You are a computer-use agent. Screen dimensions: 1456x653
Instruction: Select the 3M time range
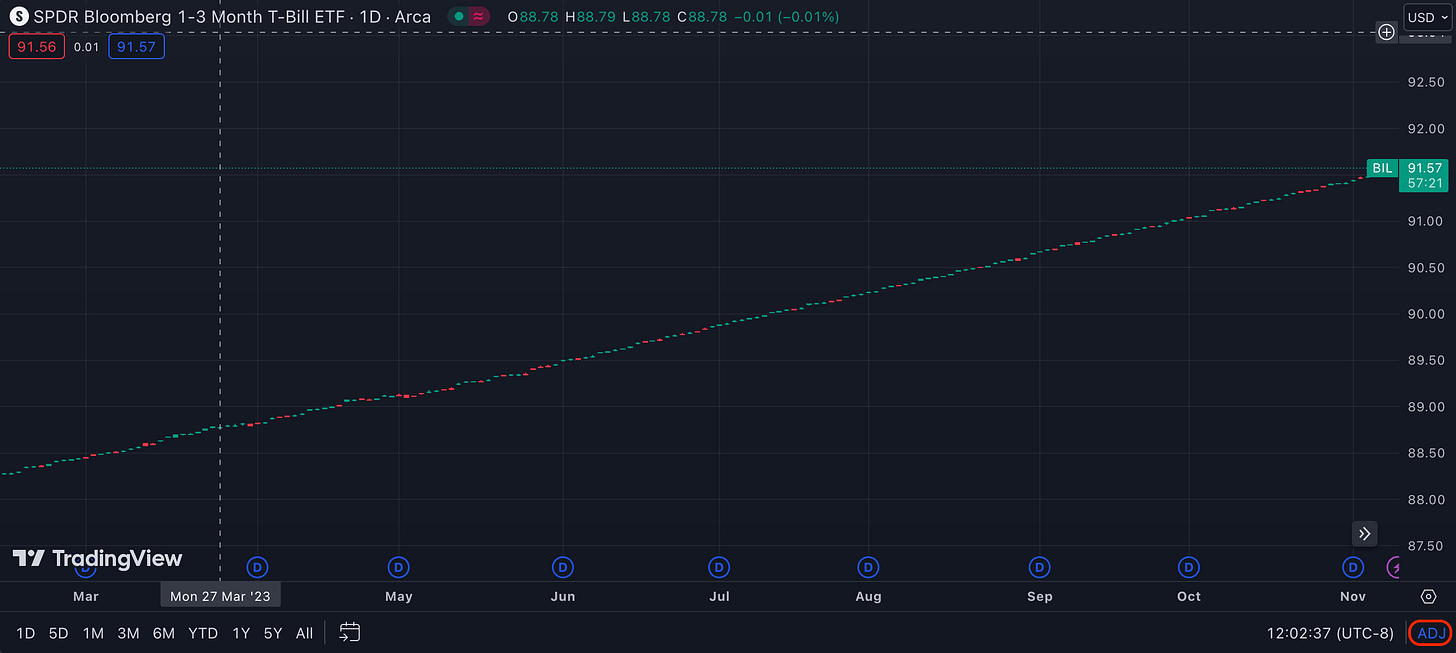pyautogui.click(x=128, y=633)
